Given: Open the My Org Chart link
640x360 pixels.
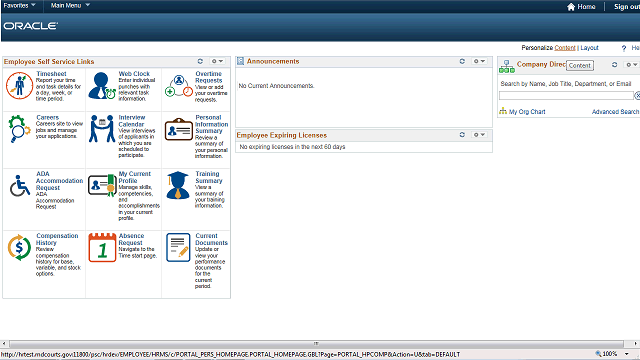Looking at the screenshot, I should tap(527, 111).
